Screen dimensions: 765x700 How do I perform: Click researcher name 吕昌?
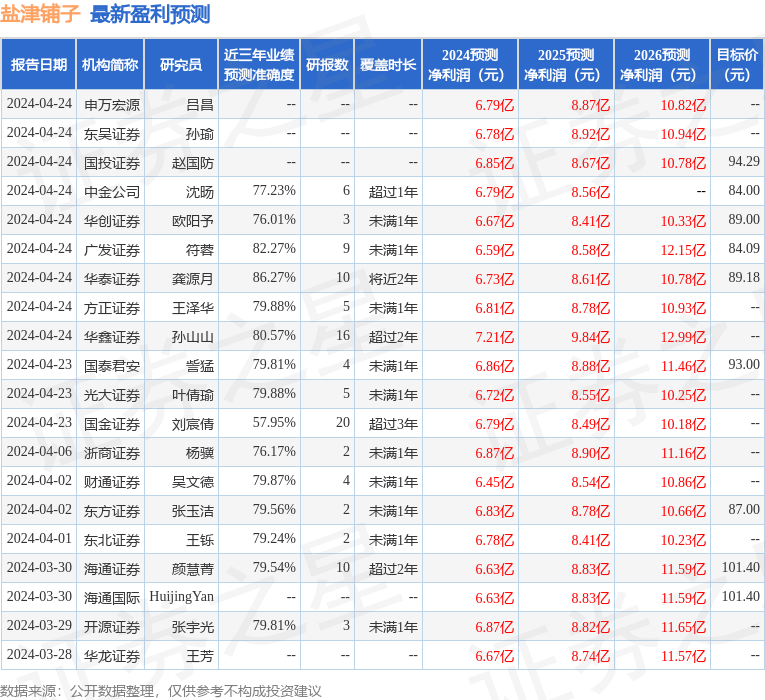click(200, 105)
